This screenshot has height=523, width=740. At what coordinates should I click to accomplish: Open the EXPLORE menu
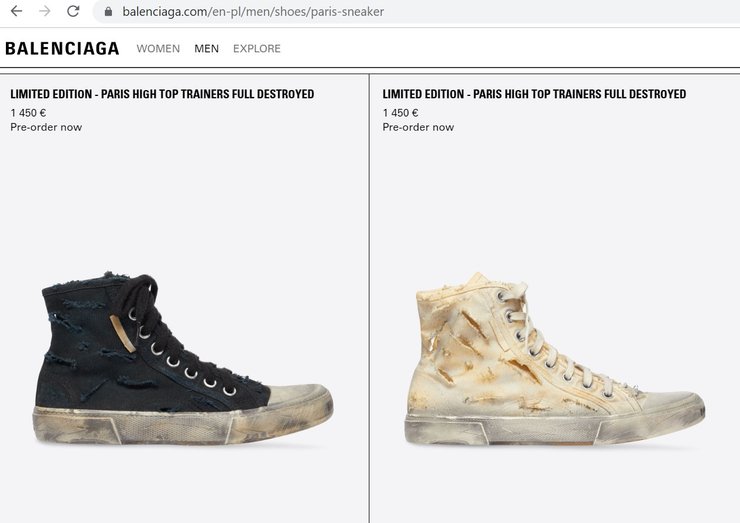257,49
